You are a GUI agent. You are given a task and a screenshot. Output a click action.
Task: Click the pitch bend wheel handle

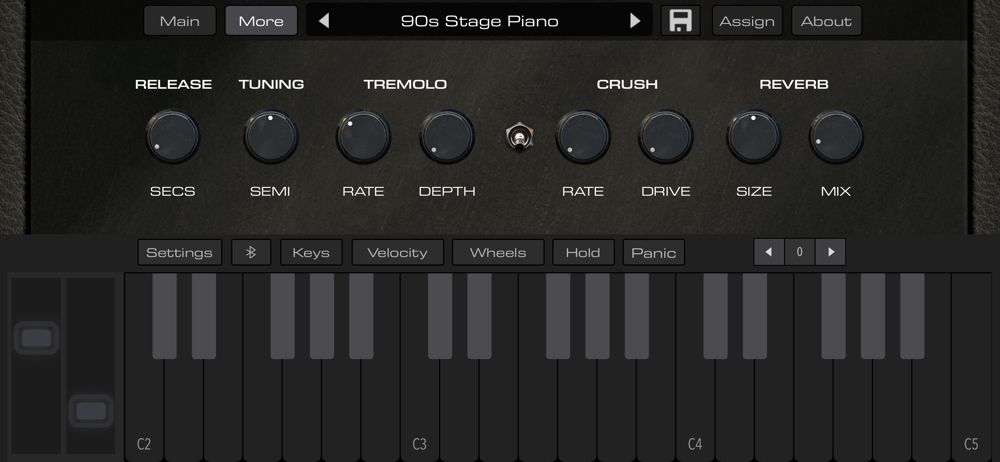[36, 338]
